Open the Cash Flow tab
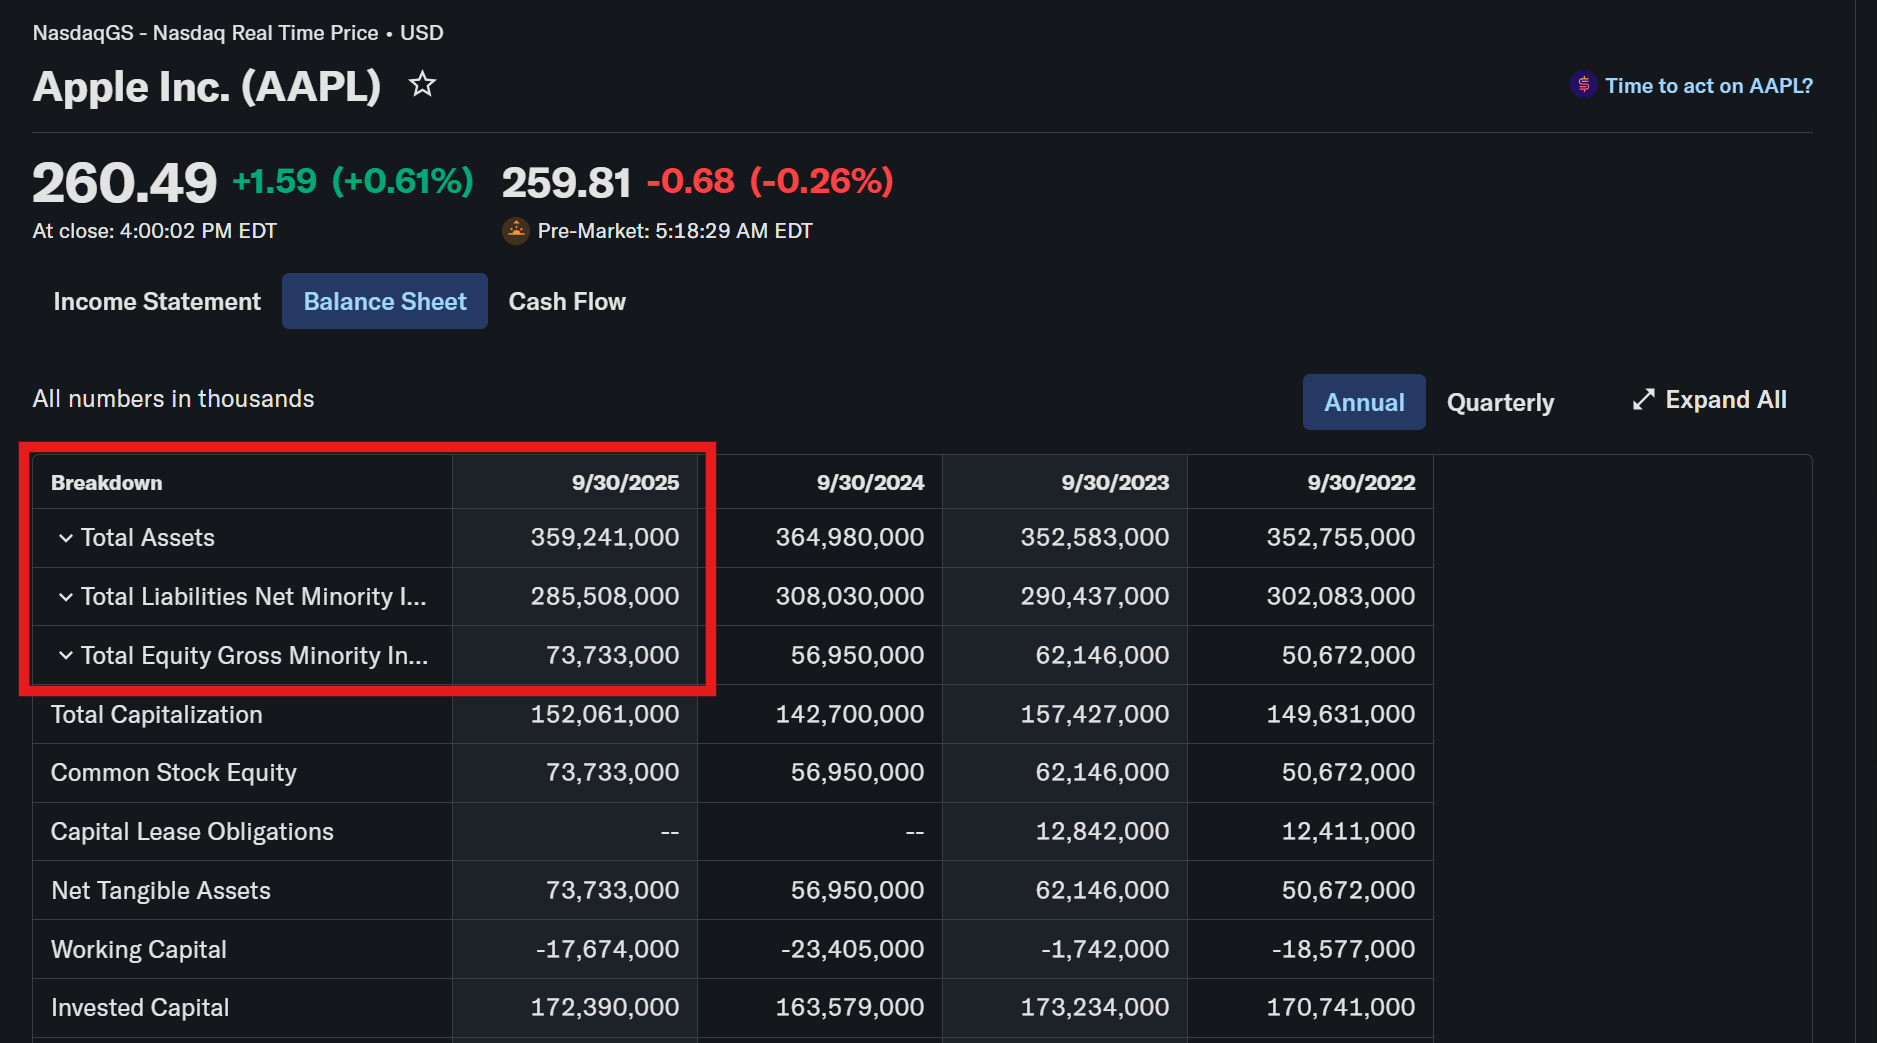 [x=566, y=301]
